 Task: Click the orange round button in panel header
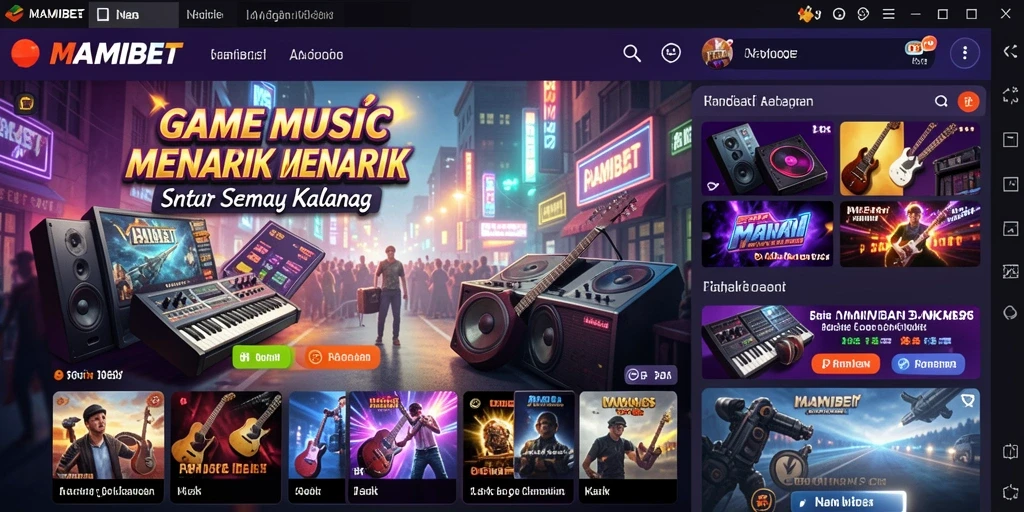pyautogui.click(x=968, y=101)
